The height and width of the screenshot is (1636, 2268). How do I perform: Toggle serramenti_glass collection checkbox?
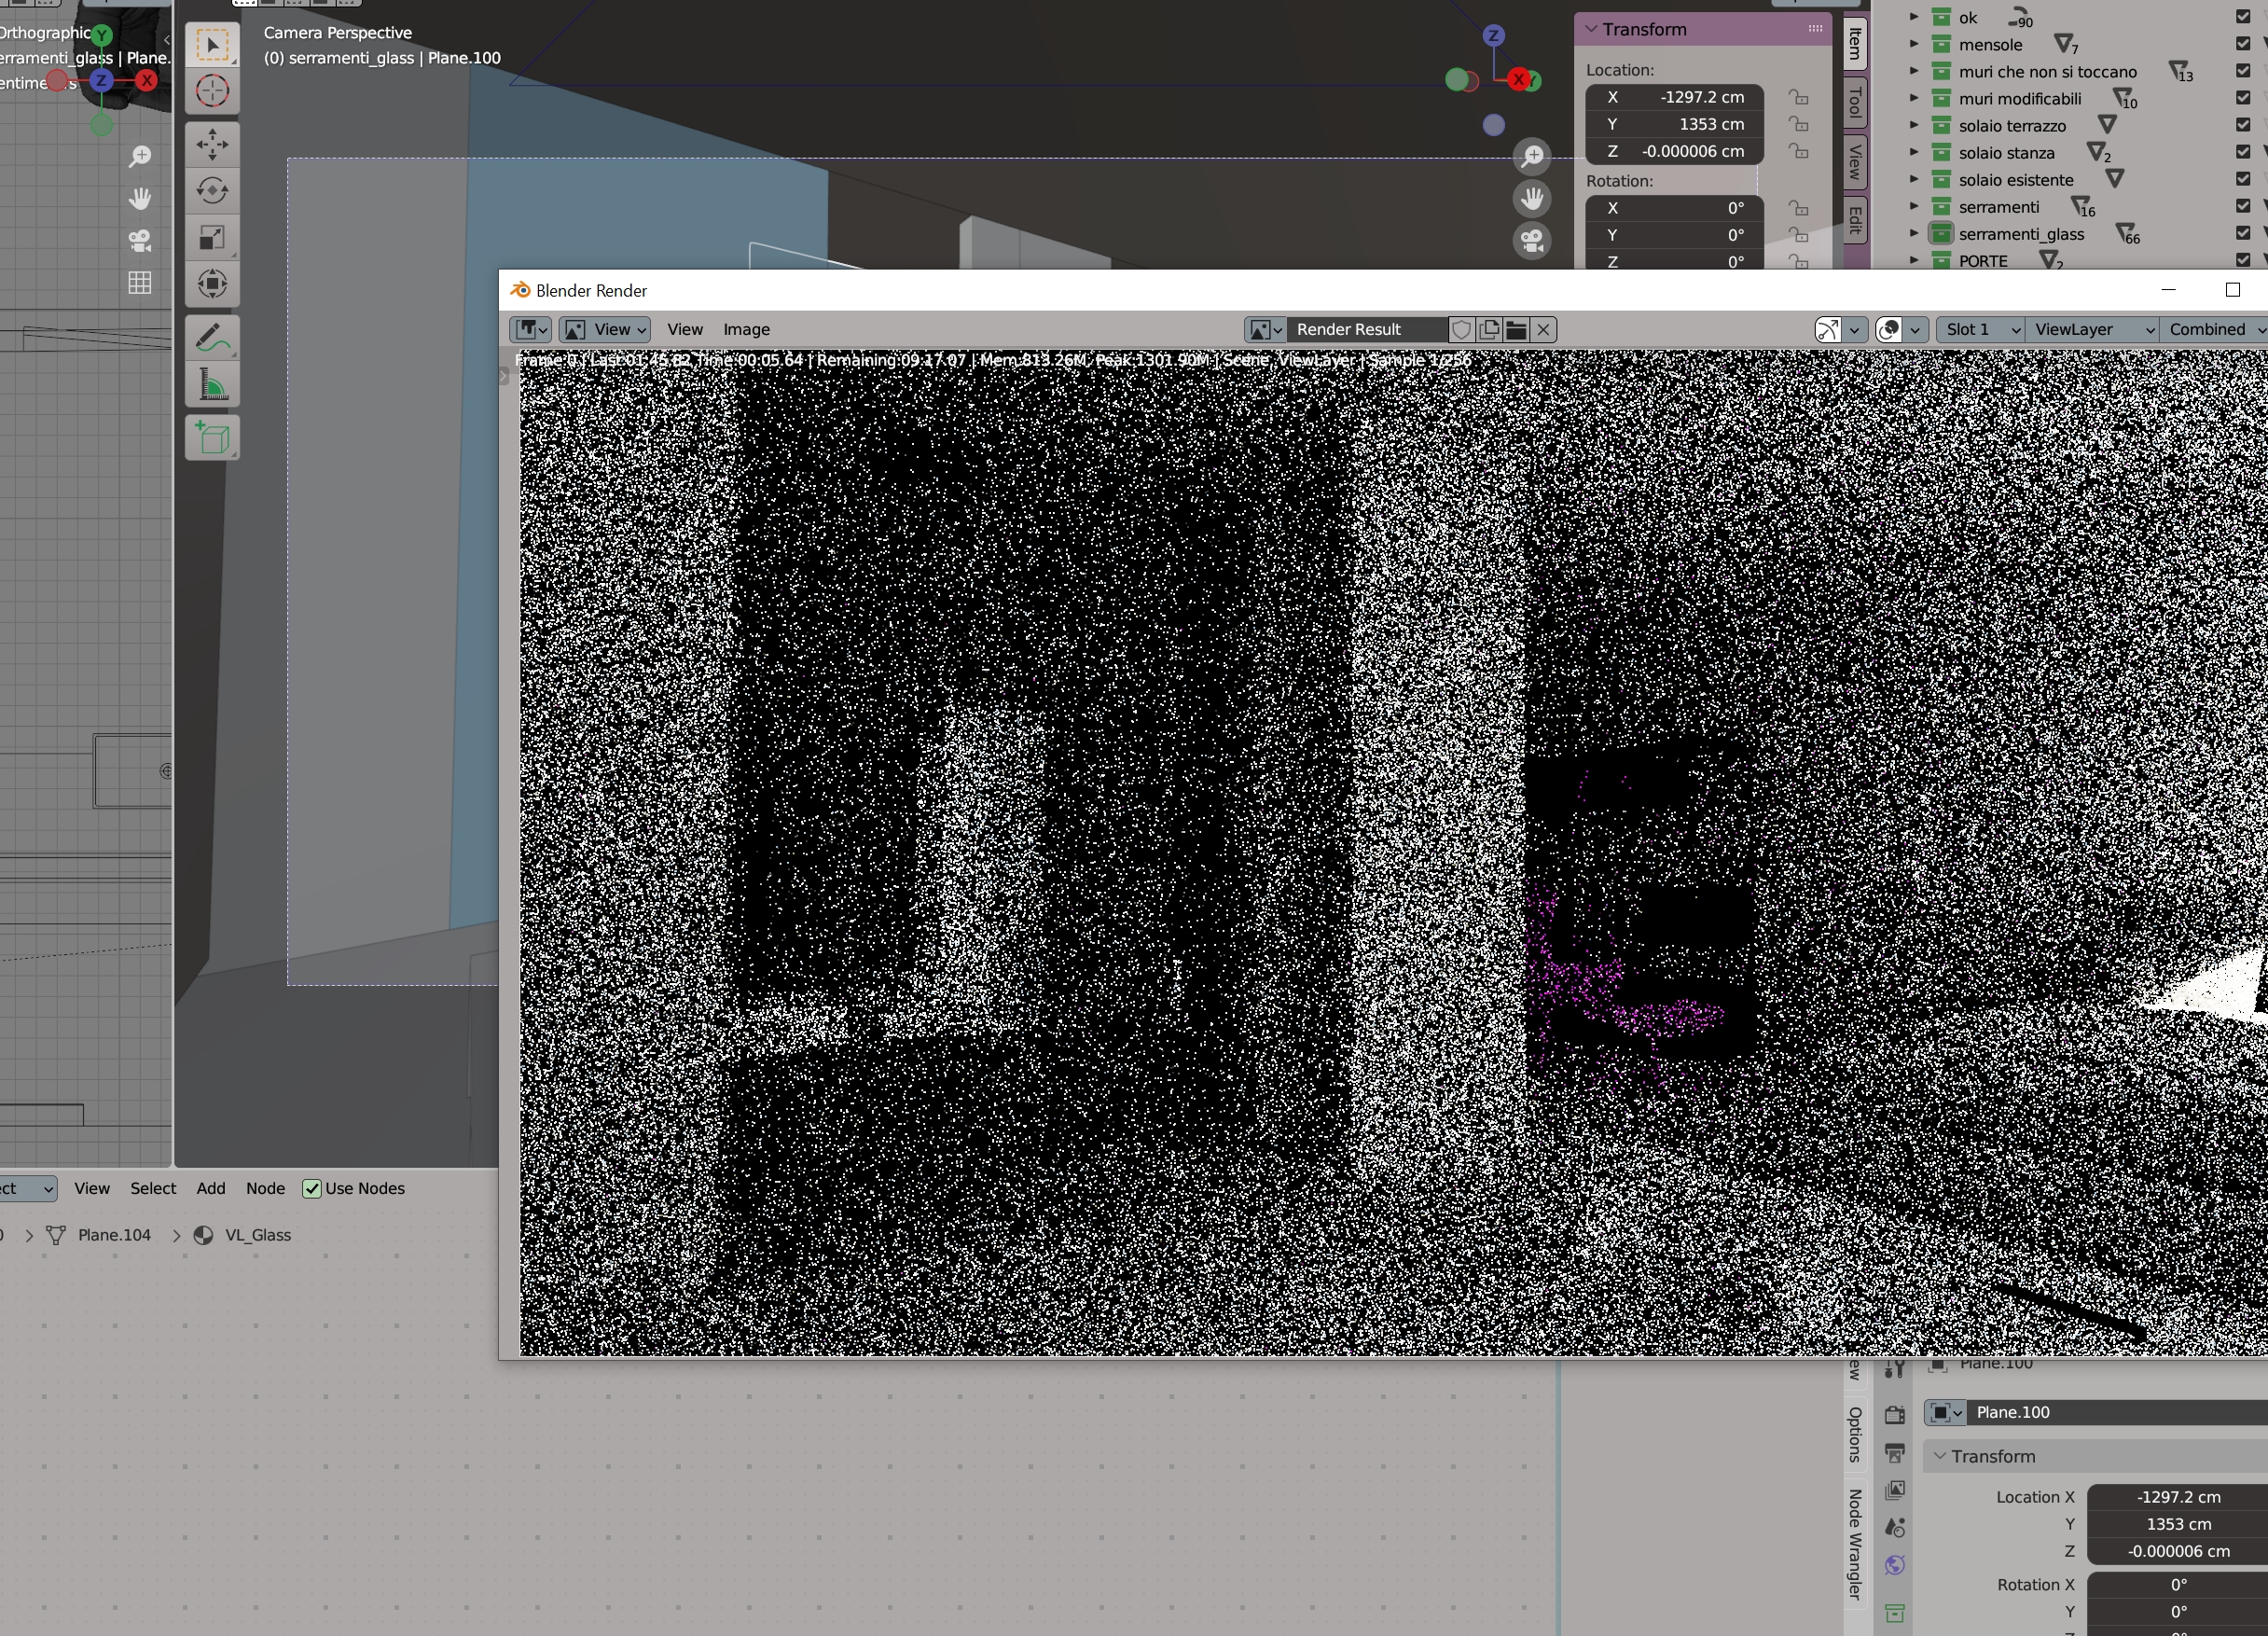[x=2243, y=233]
